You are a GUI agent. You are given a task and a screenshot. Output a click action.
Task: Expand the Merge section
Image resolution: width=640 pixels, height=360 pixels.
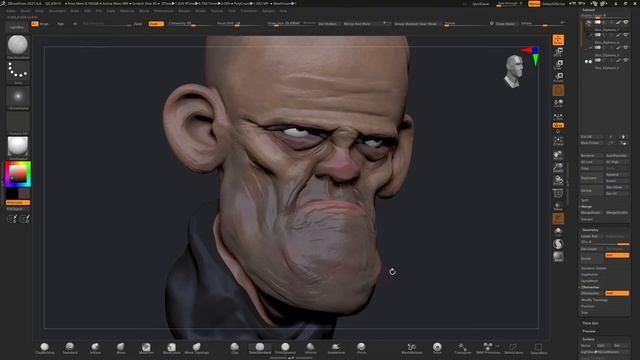[587, 207]
